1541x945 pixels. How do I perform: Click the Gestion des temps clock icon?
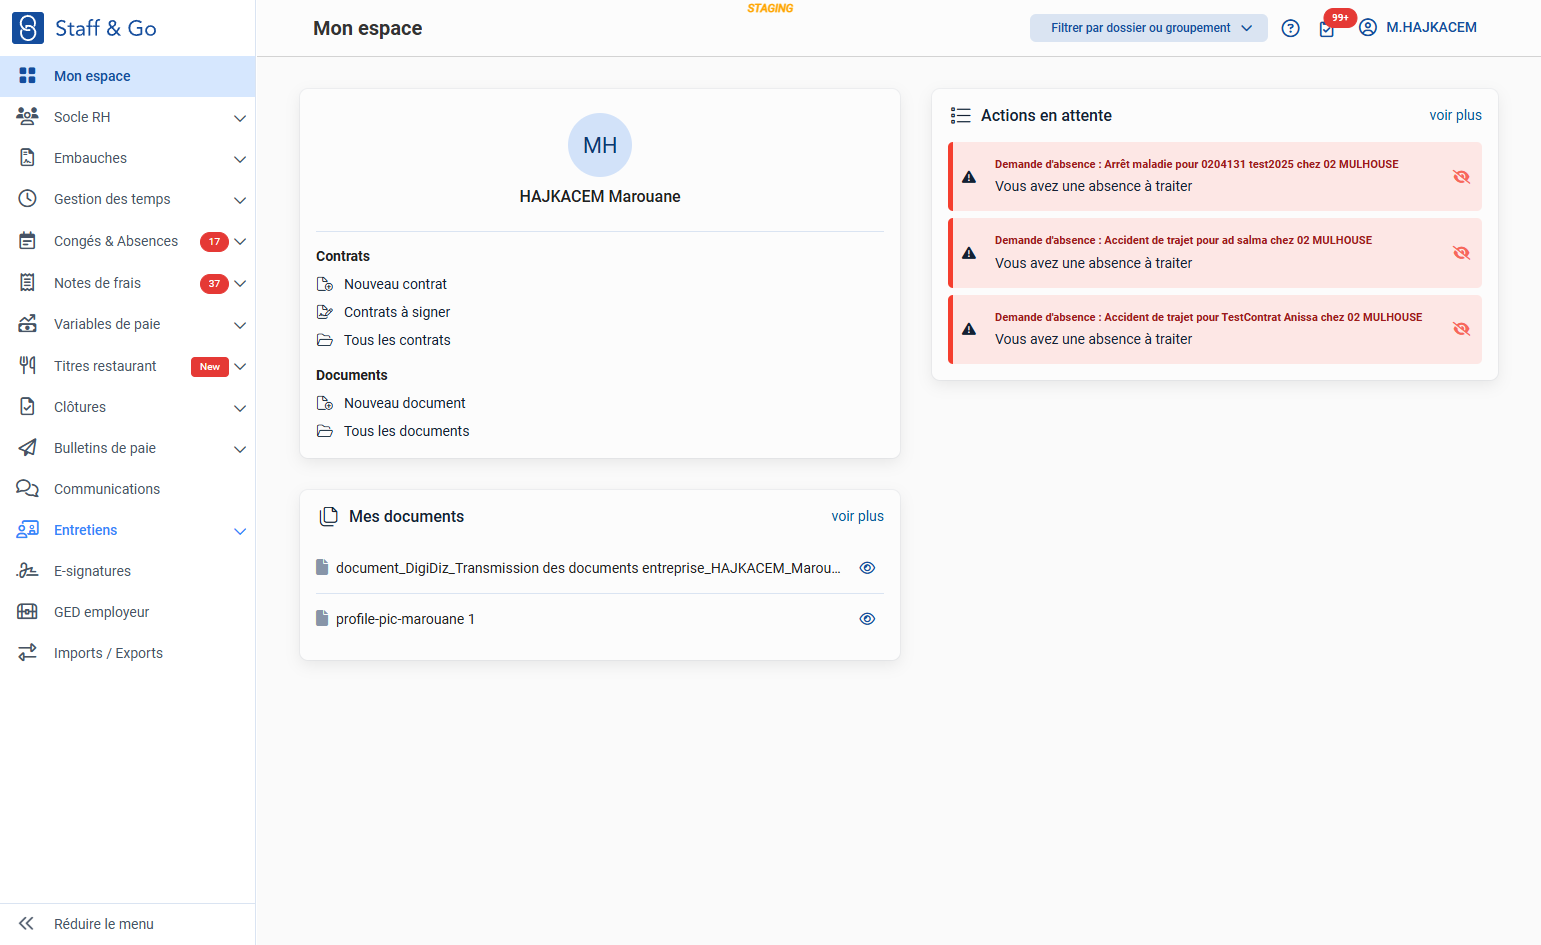tap(28, 199)
